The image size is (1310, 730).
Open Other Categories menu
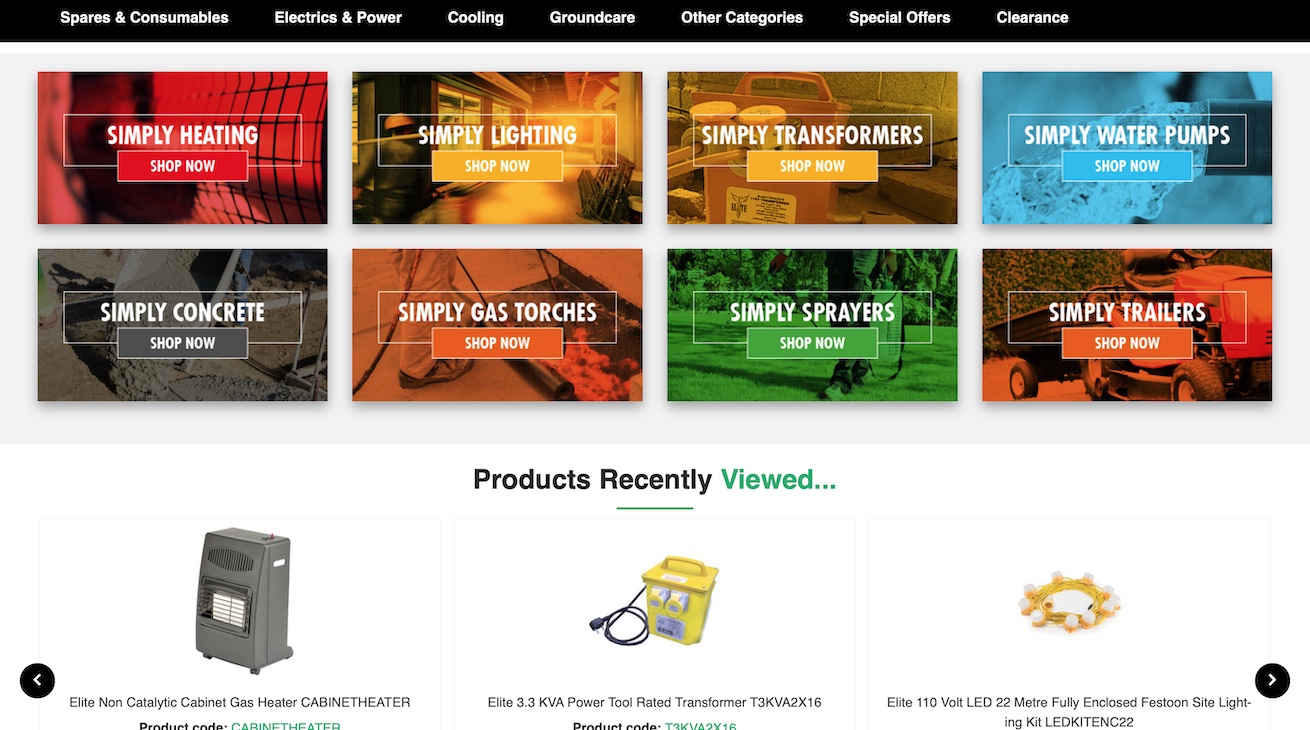point(742,17)
